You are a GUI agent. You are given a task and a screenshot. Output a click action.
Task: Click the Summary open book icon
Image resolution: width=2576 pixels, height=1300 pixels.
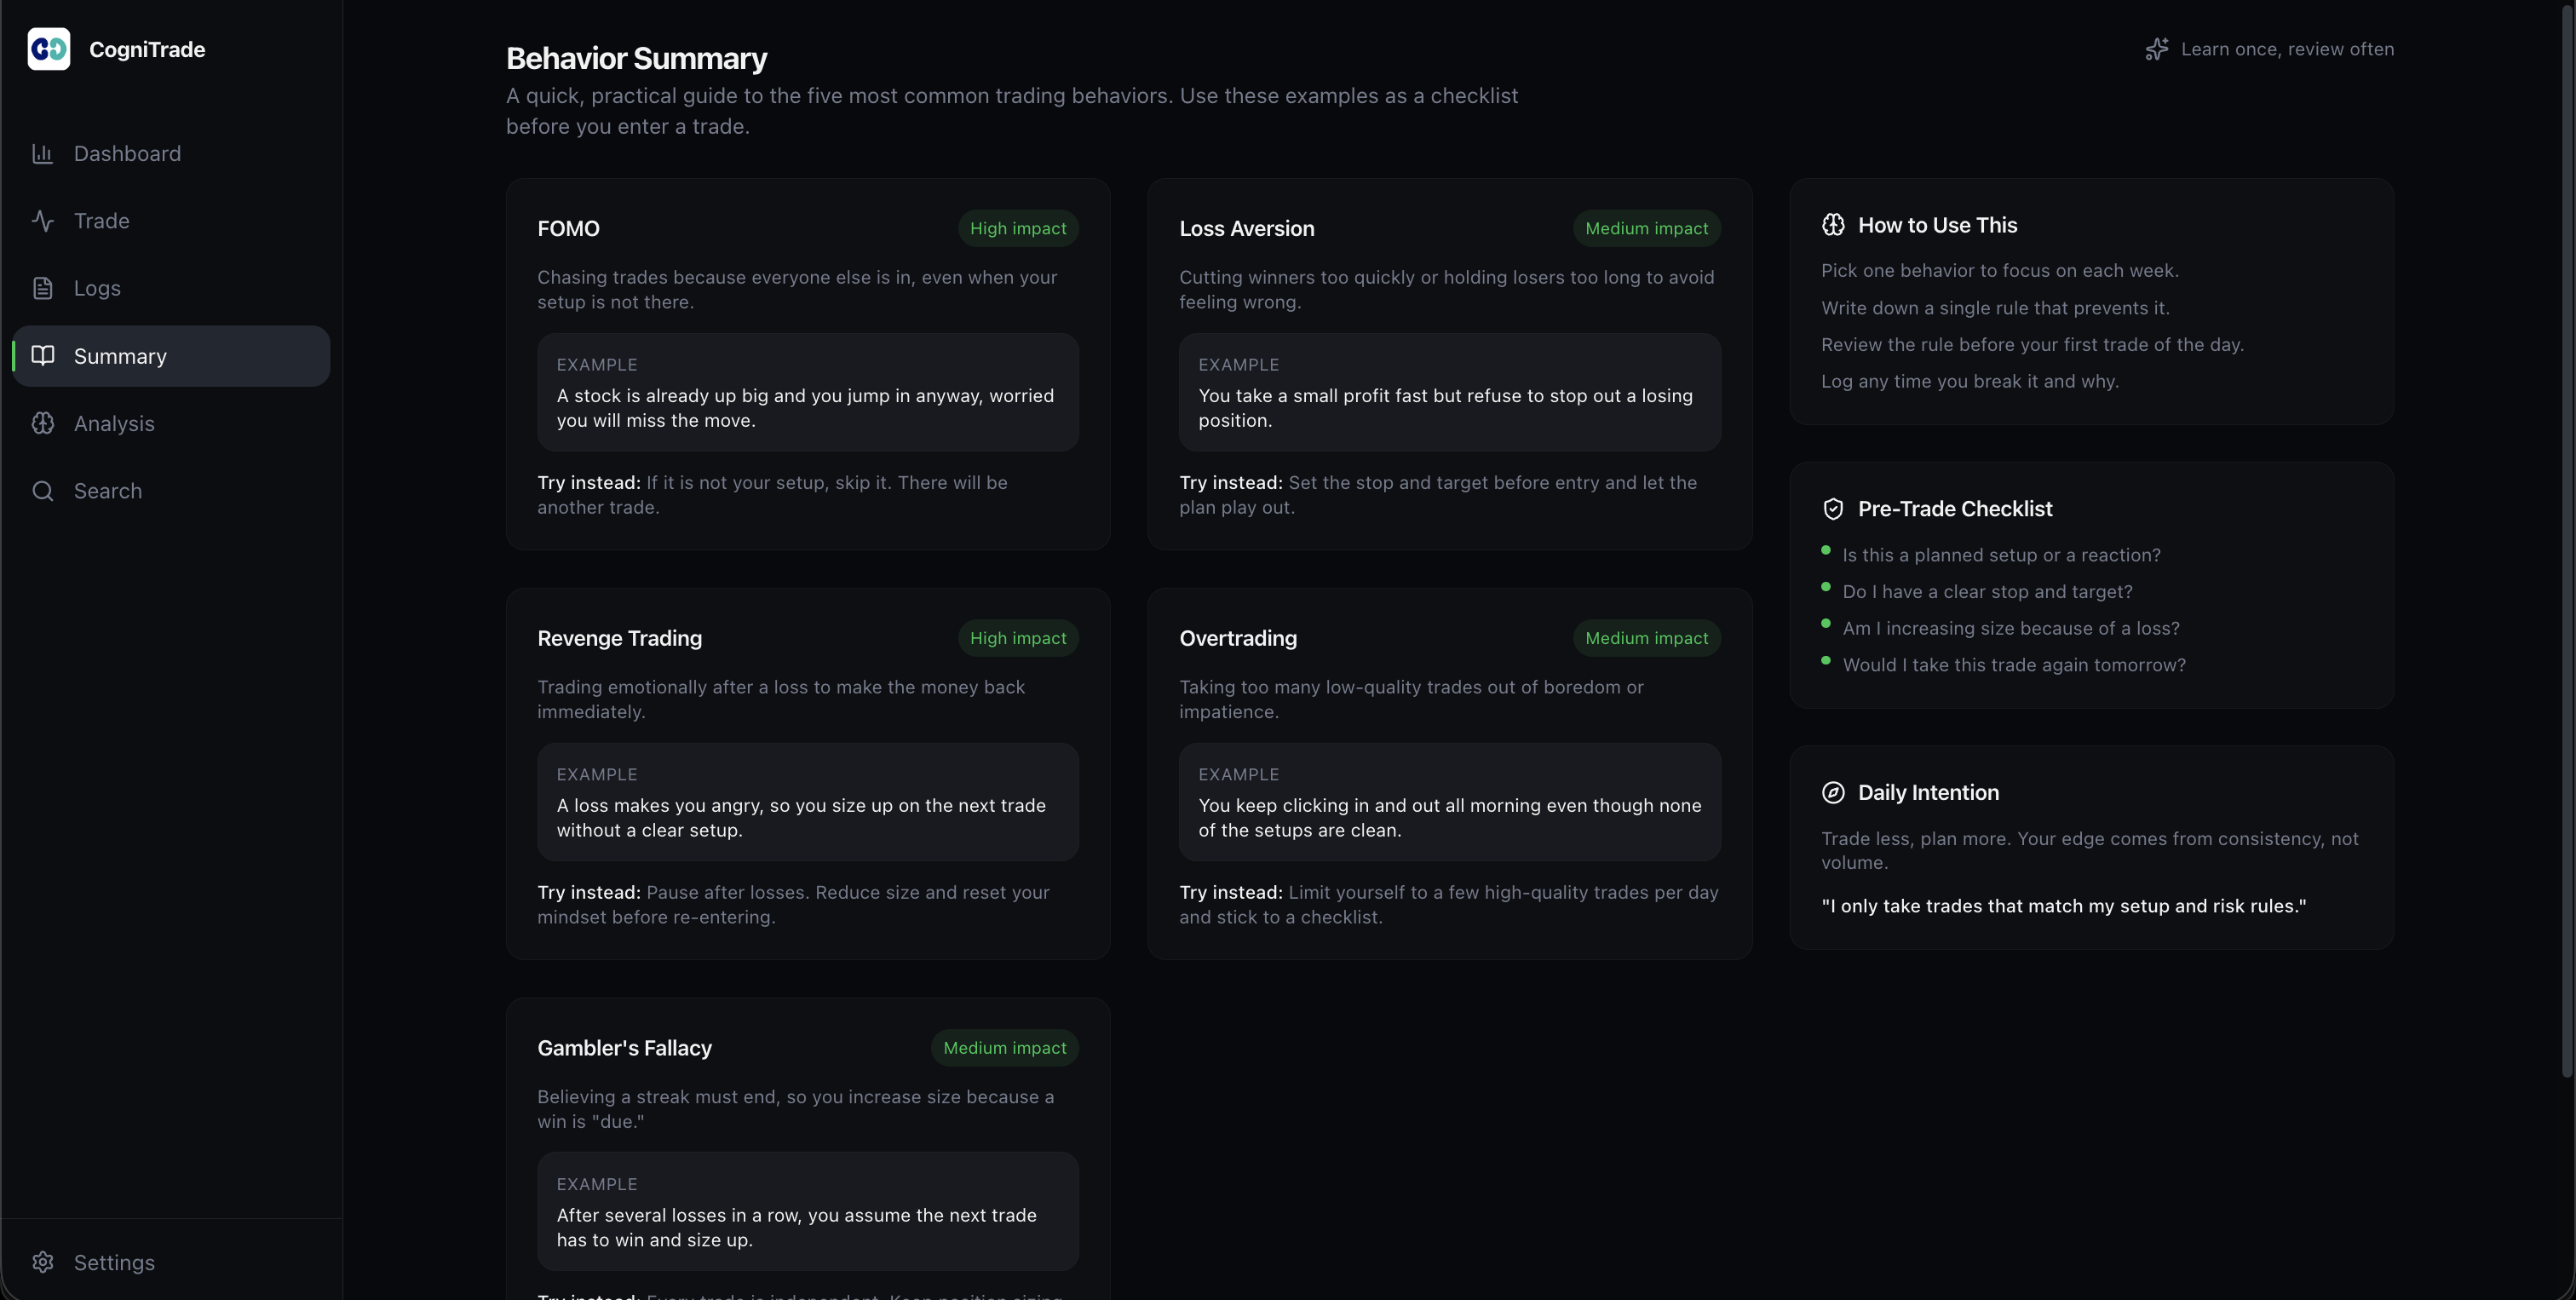tap(42, 356)
